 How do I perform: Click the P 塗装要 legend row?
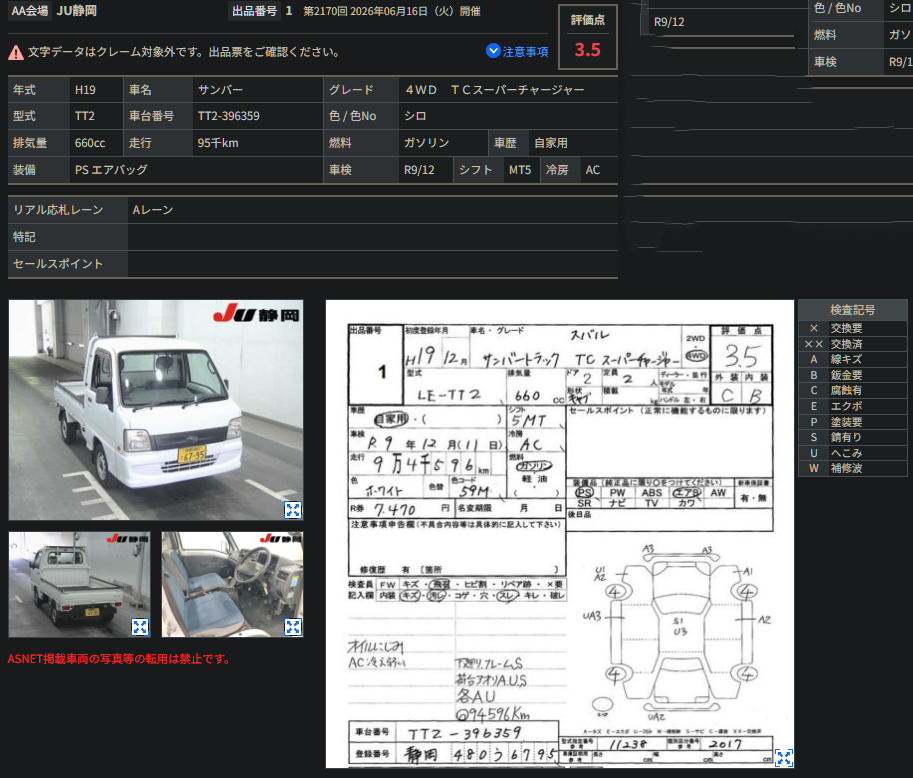852,422
